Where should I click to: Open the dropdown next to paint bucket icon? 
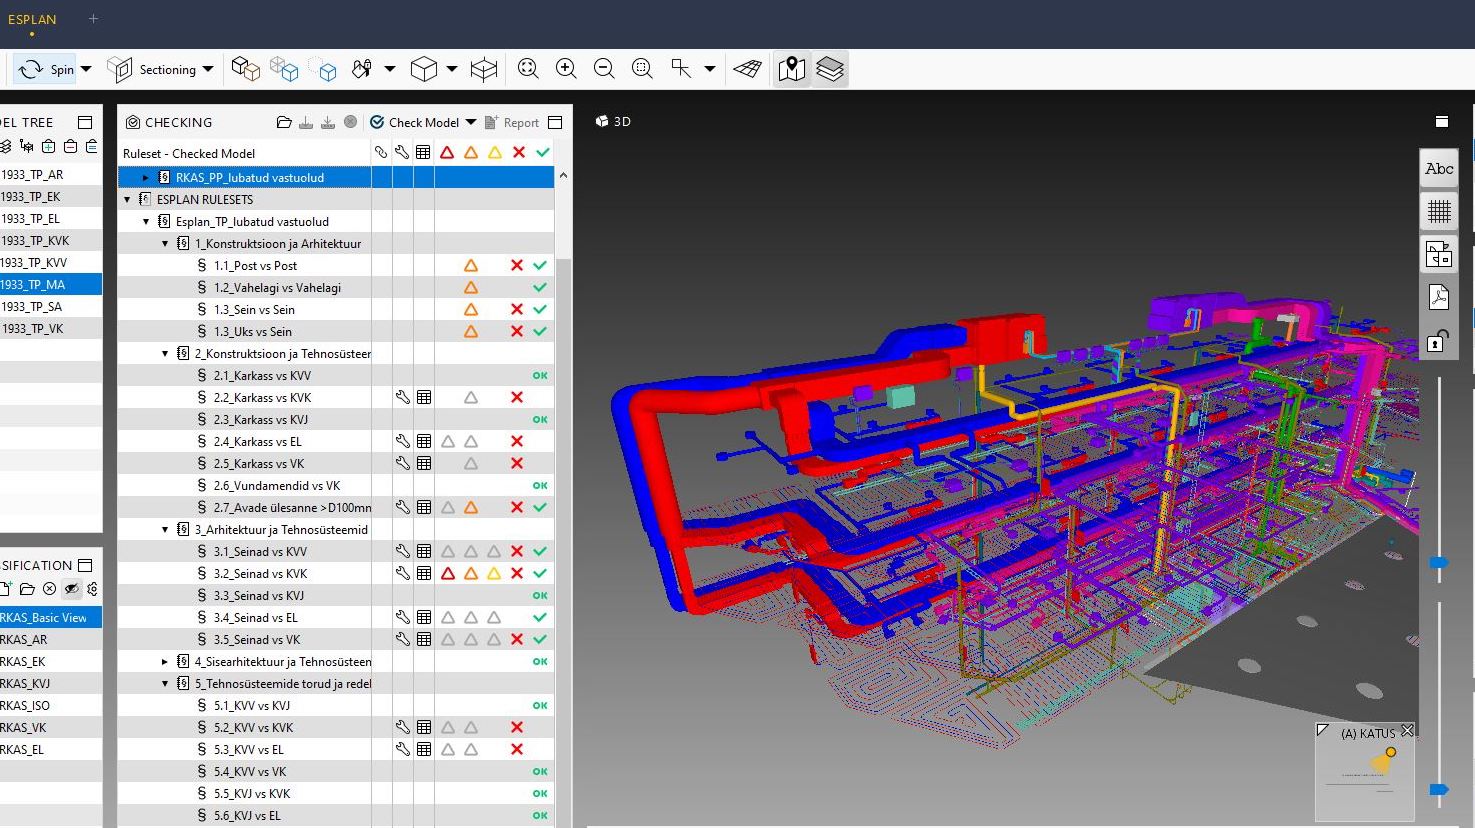(x=390, y=69)
